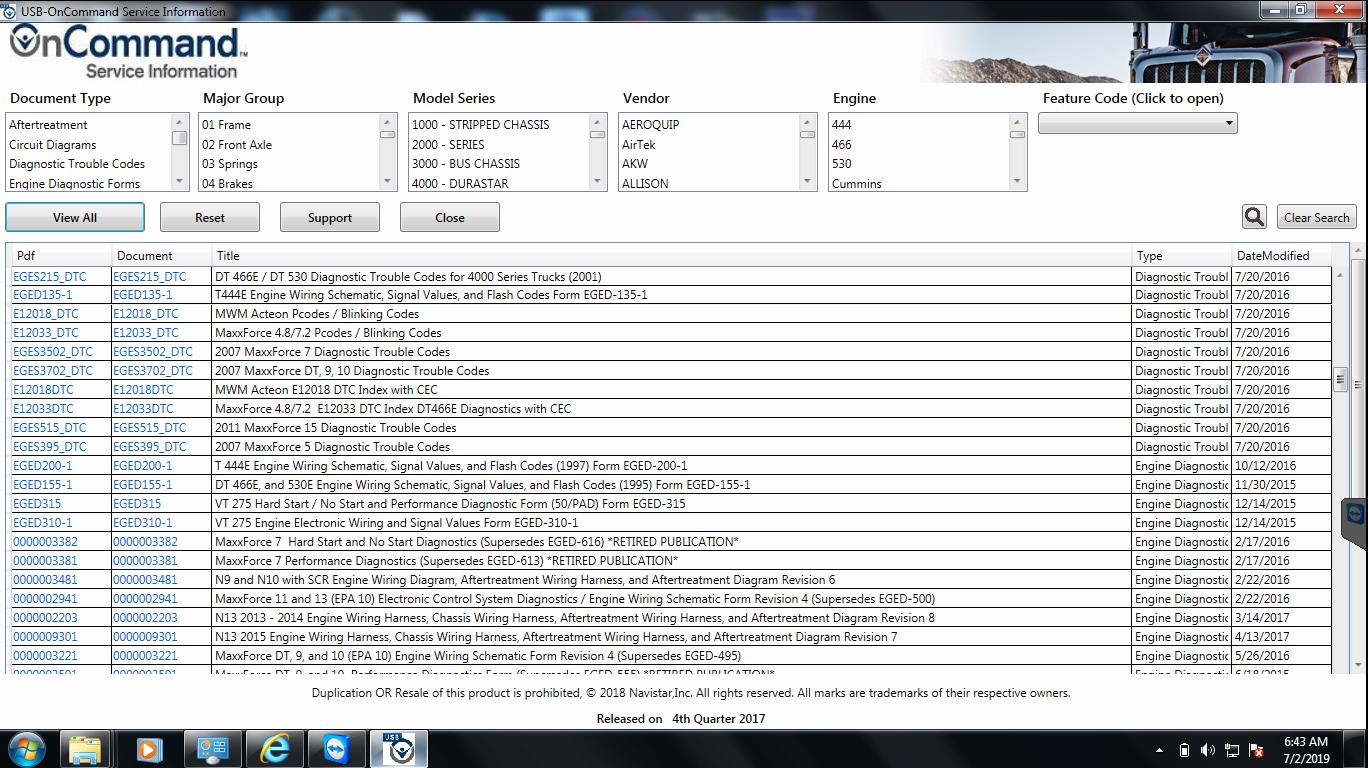Show hidden system tray icons
Viewport: 1368px width, 768px height.
(x=1159, y=750)
